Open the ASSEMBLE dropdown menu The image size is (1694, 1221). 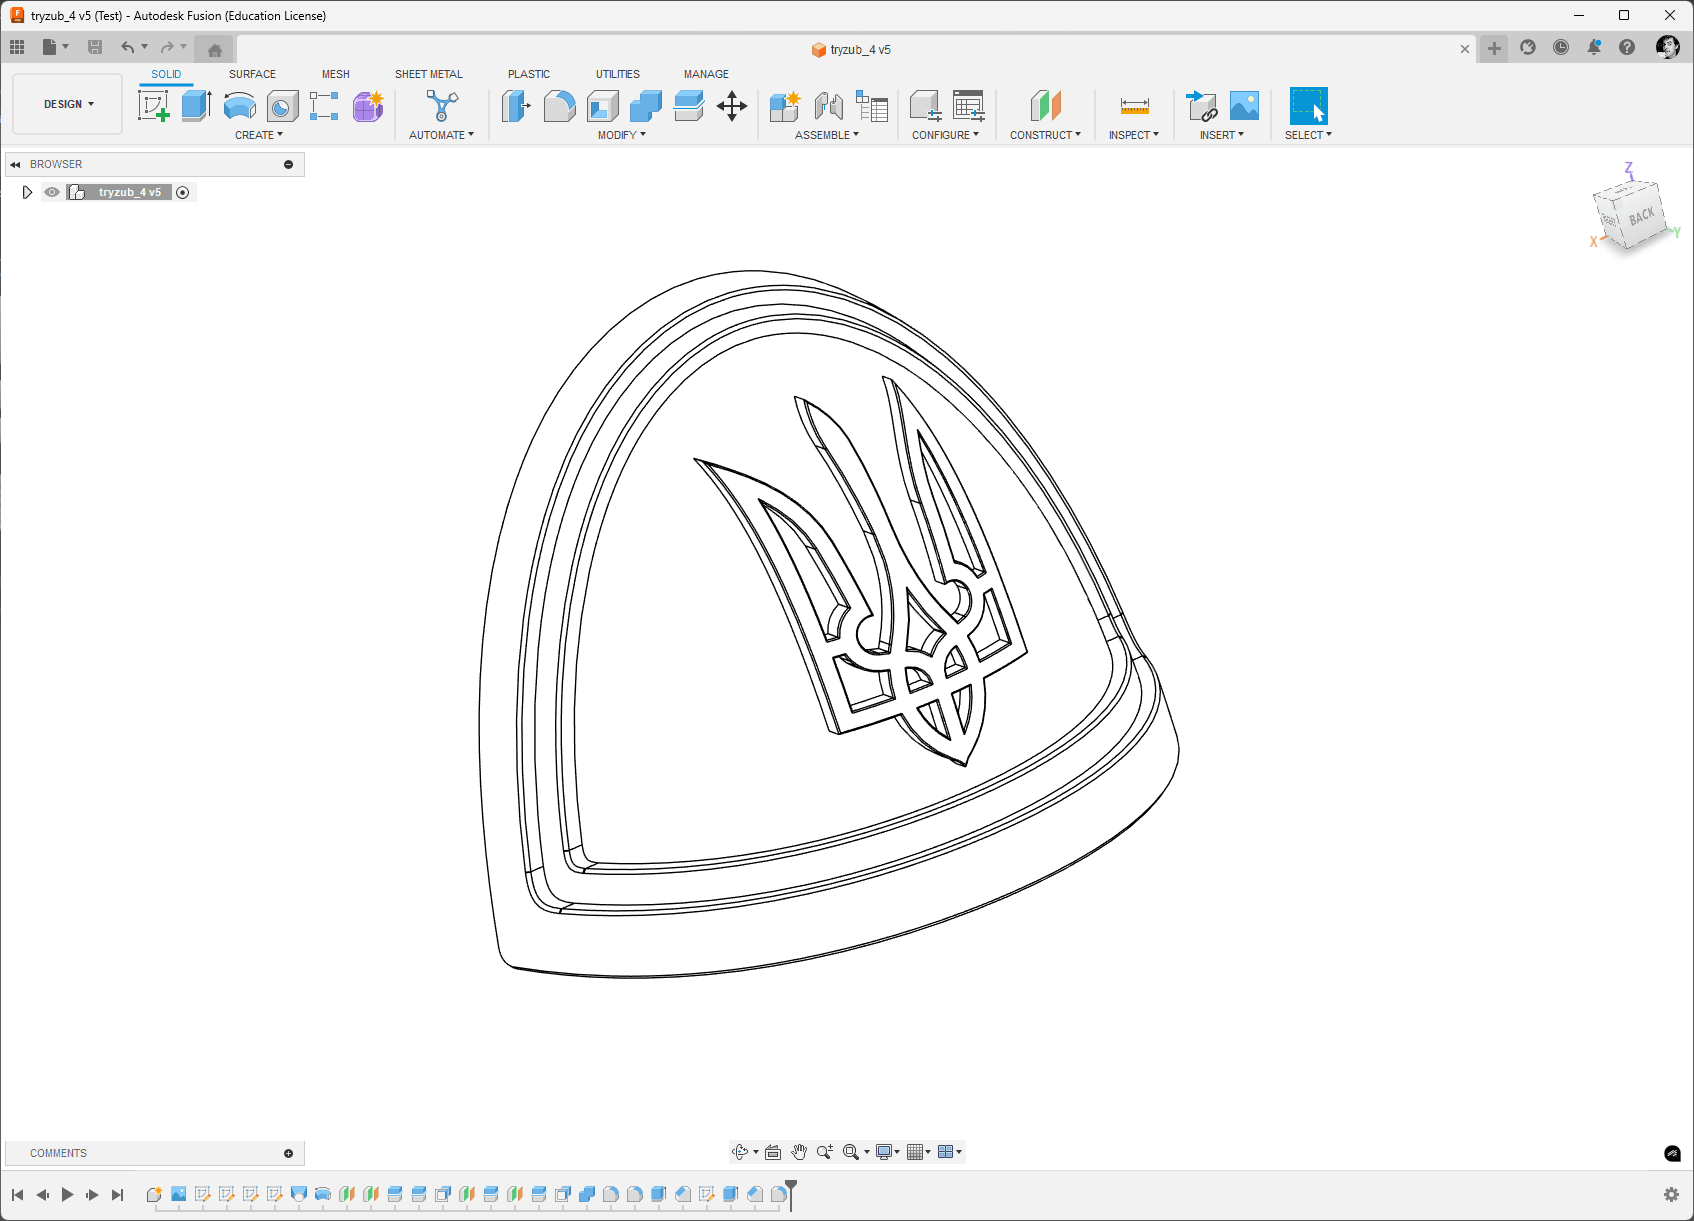coord(827,135)
